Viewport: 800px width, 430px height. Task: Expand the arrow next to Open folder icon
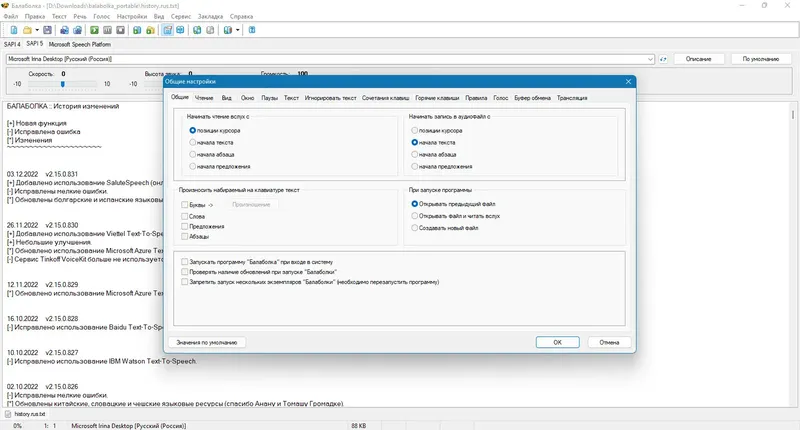(x=37, y=30)
